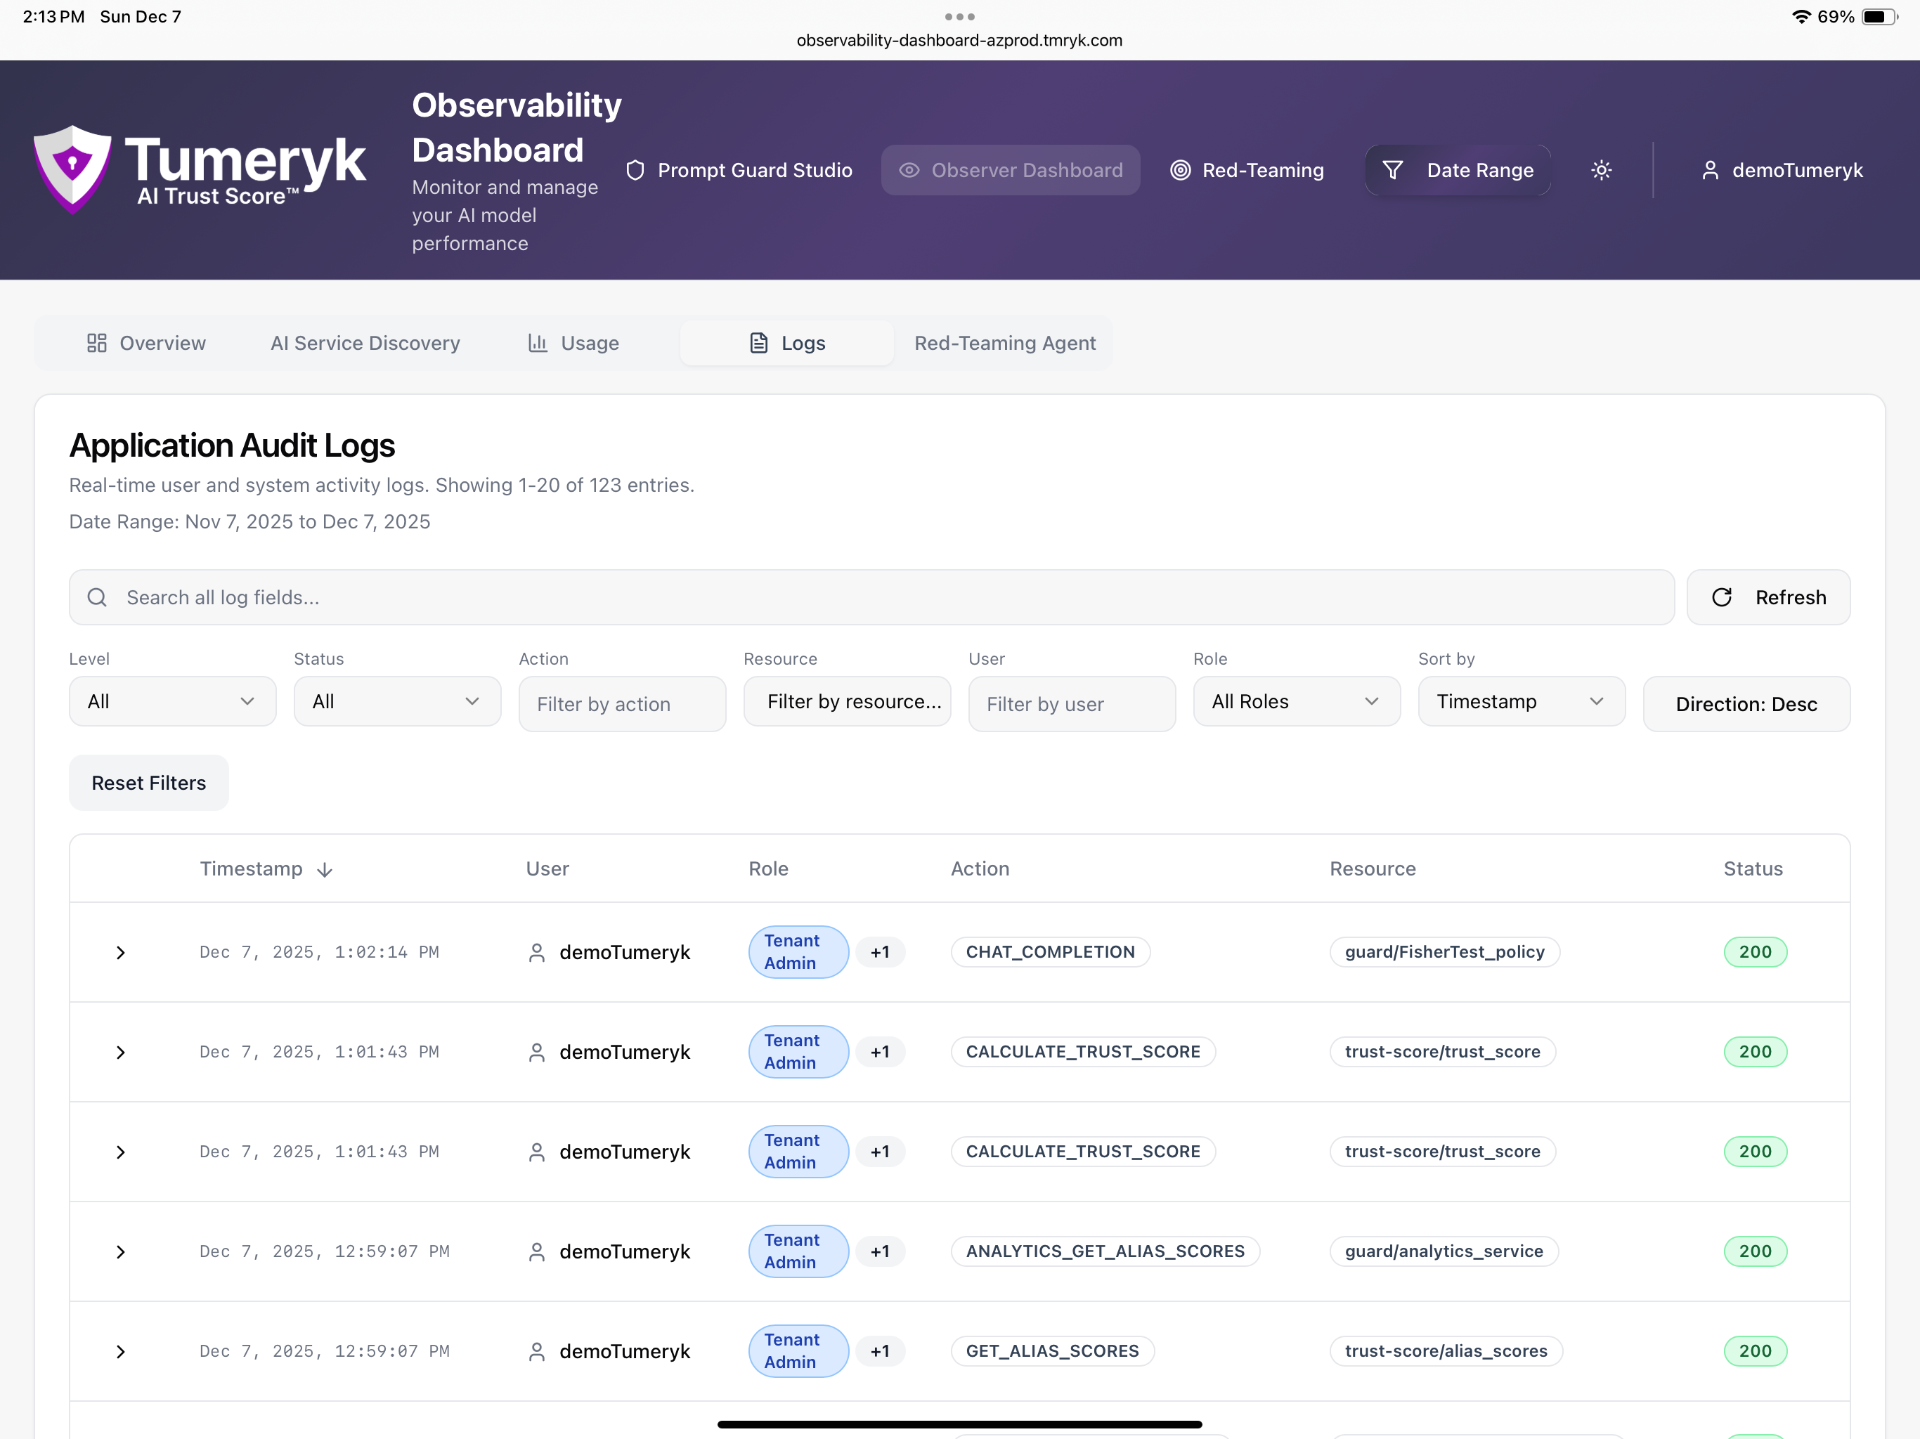Click the battery indicator in status bar

[1879, 16]
